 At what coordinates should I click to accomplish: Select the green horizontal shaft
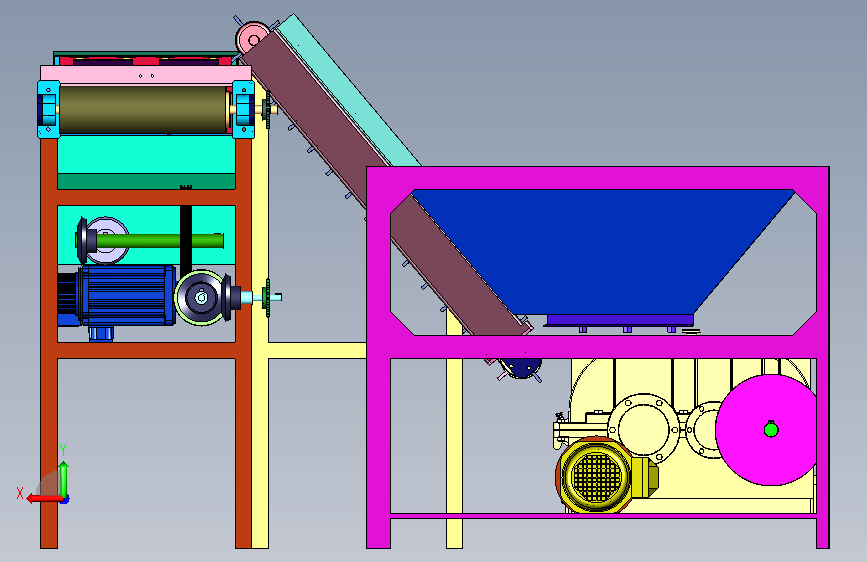[160, 241]
